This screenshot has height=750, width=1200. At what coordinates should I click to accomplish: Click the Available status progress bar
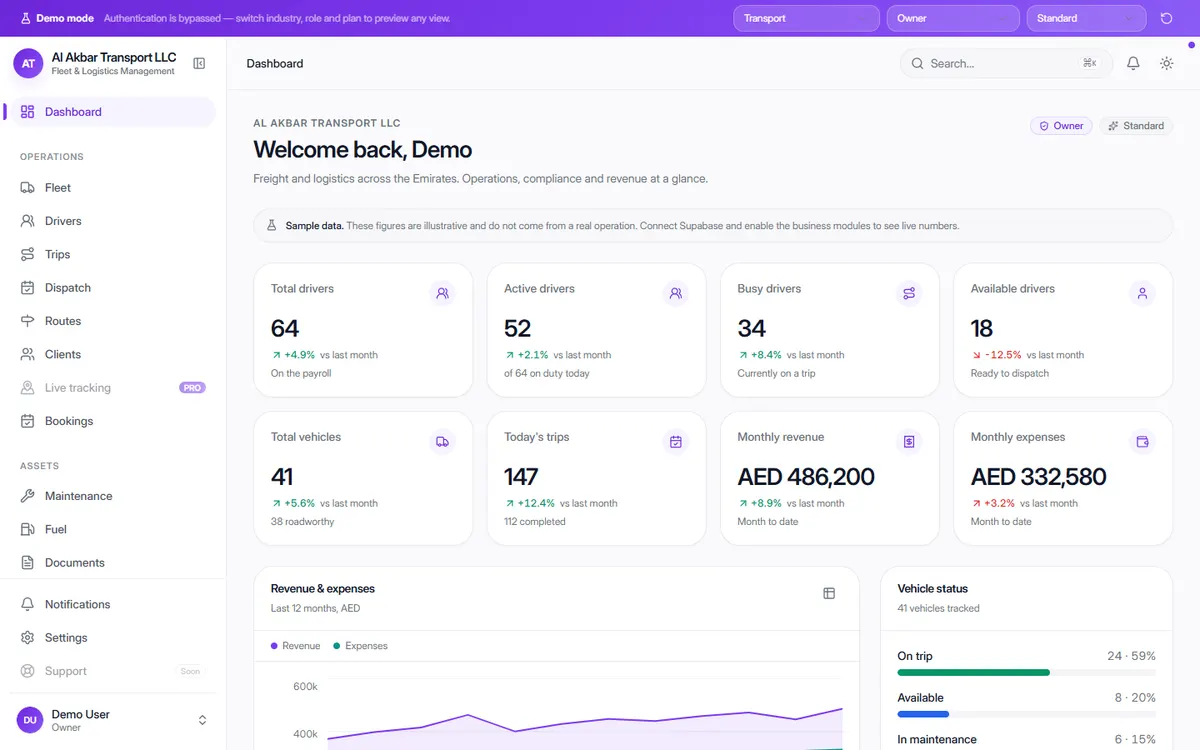(1026, 715)
